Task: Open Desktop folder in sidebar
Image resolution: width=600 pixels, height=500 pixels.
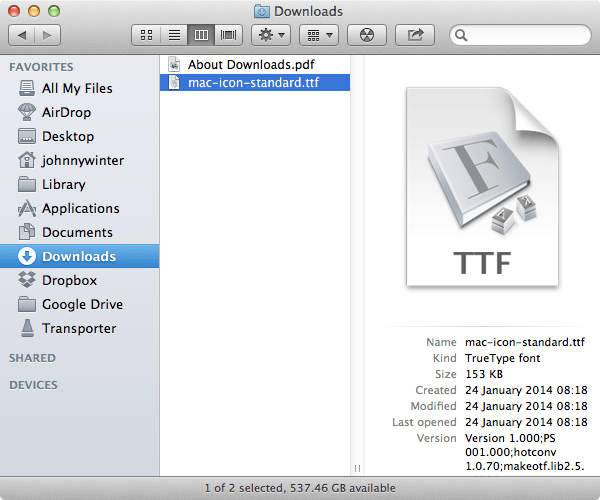Action: [79, 137]
